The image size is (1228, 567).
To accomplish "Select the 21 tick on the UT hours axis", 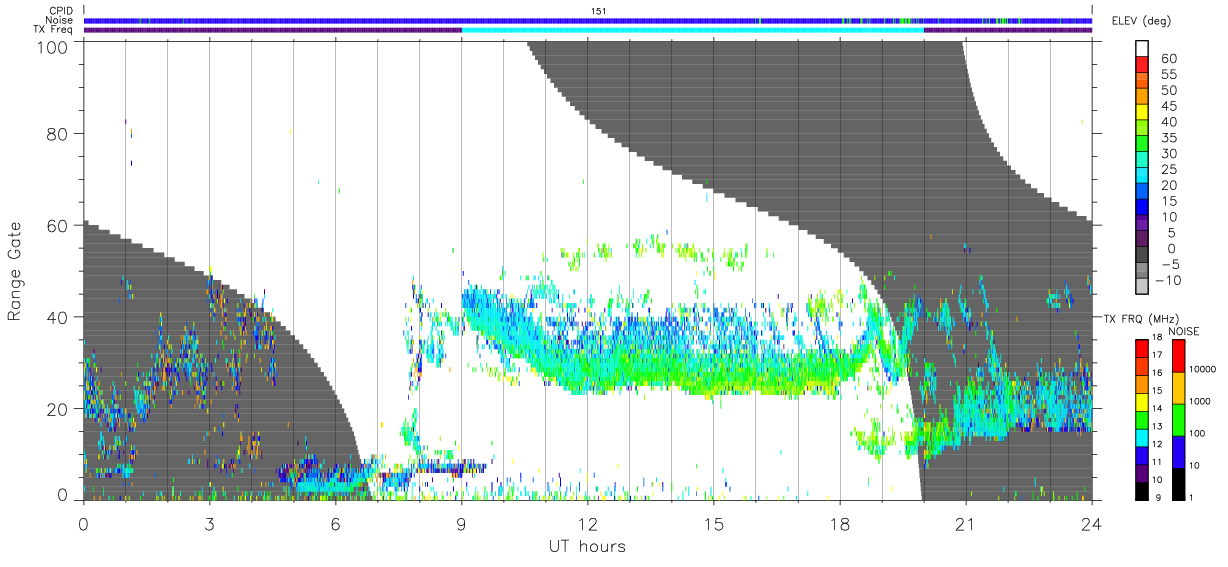I will tap(966, 523).
